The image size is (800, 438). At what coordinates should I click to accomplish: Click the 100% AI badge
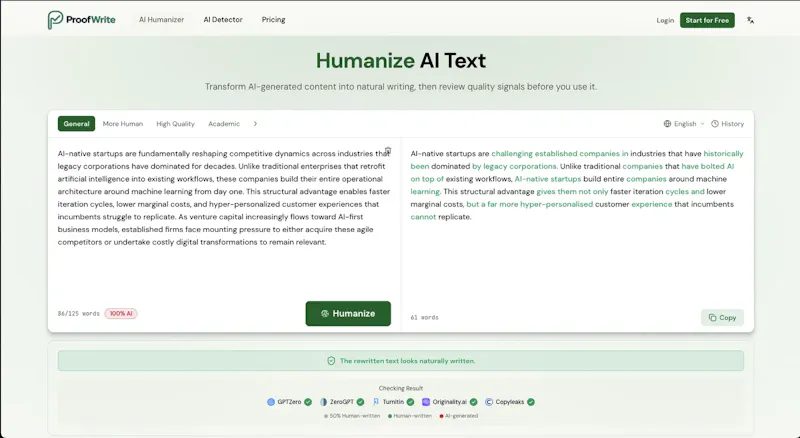121,313
